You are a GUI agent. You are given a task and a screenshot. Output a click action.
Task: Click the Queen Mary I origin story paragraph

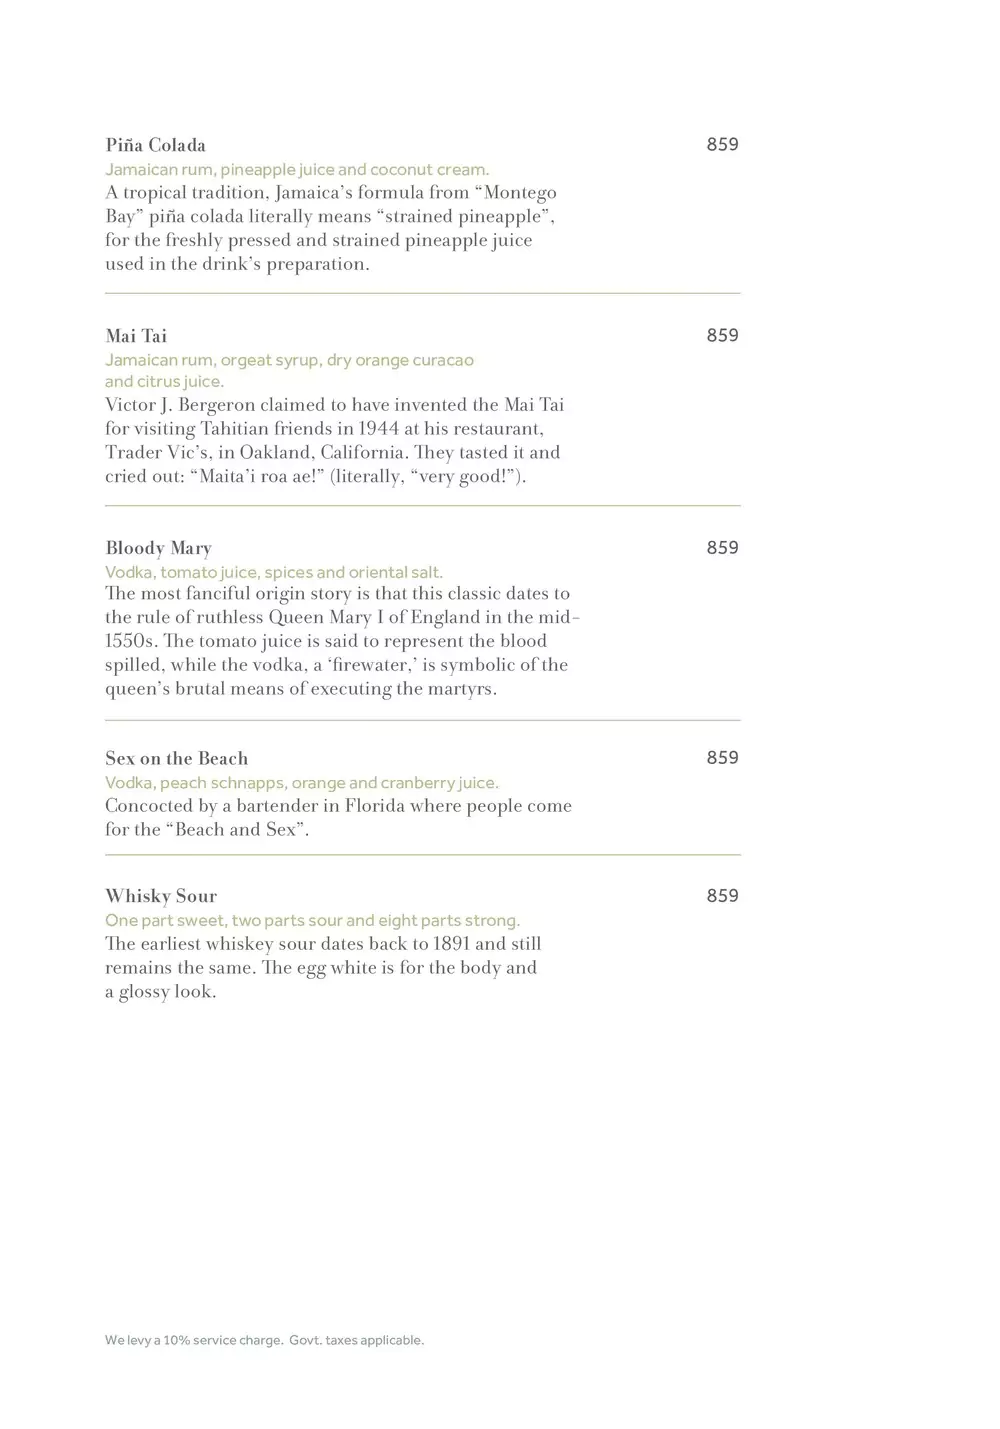(342, 641)
